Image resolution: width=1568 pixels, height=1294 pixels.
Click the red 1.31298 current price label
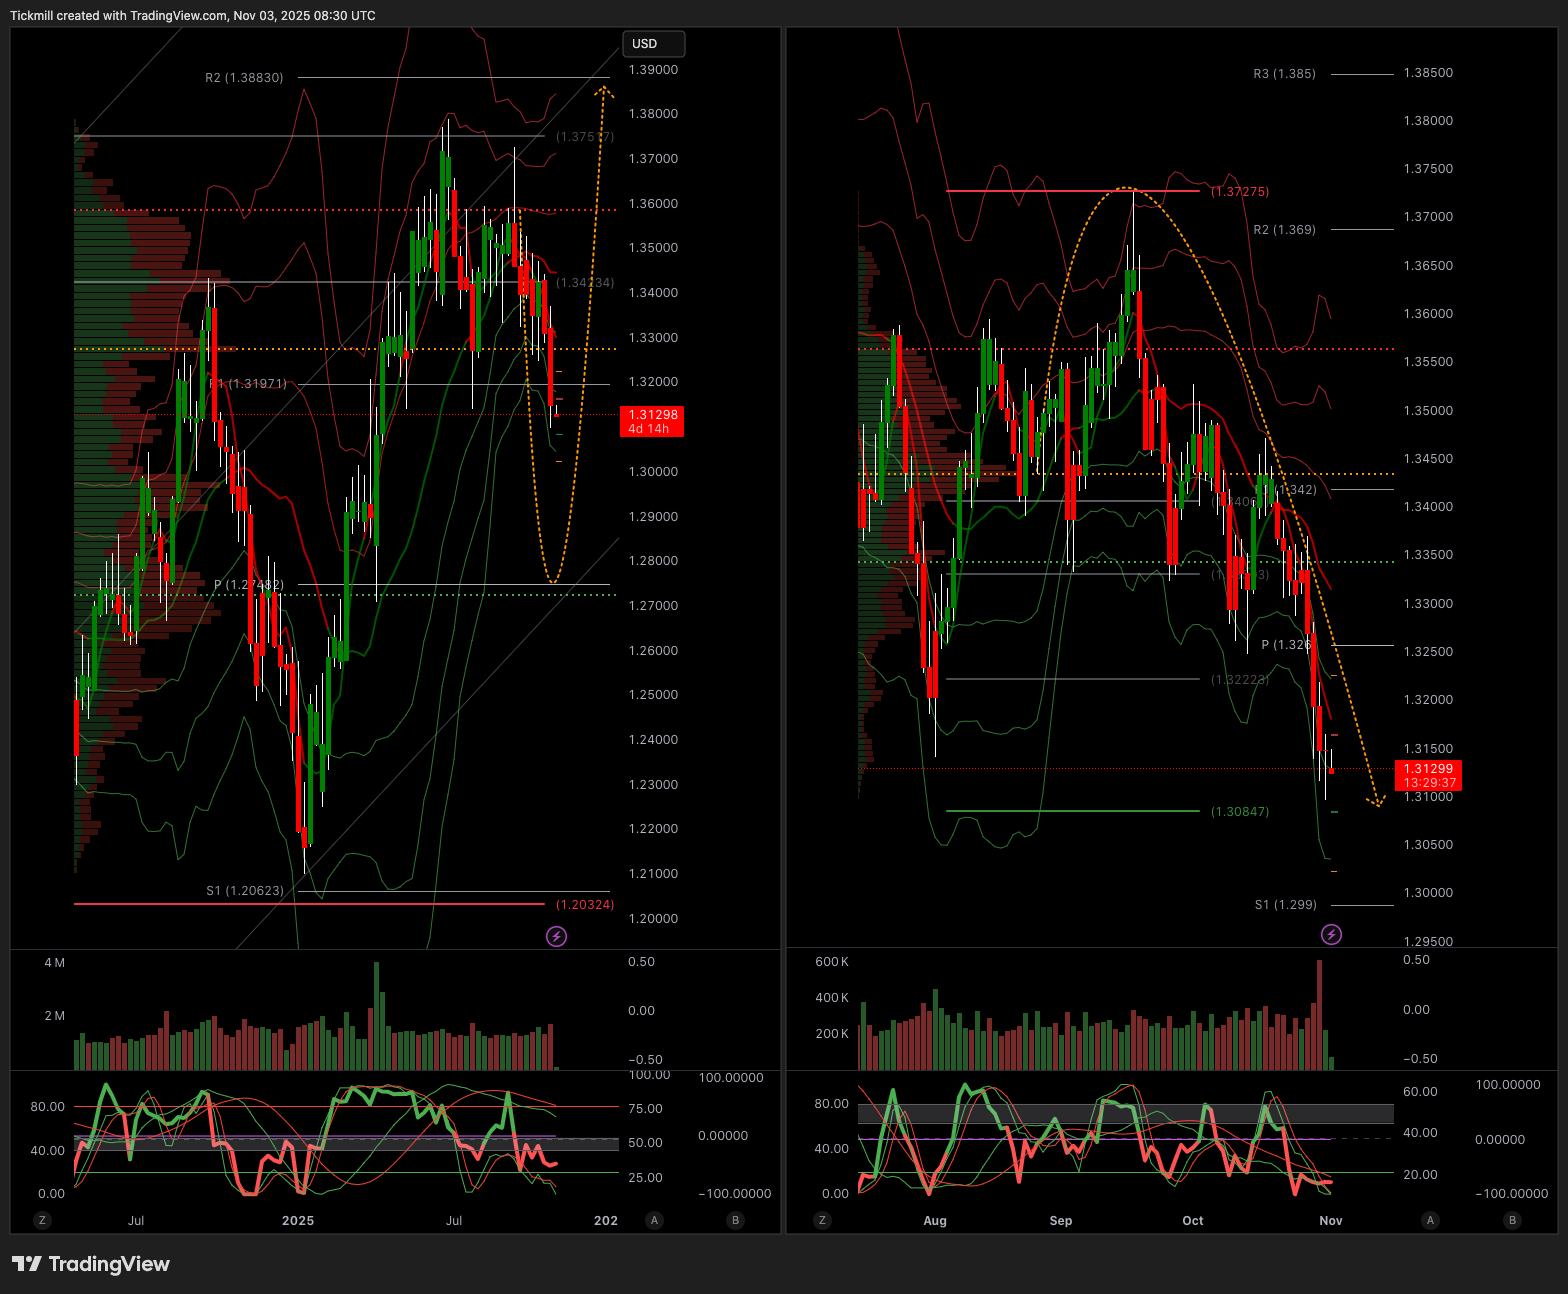coord(652,421)
